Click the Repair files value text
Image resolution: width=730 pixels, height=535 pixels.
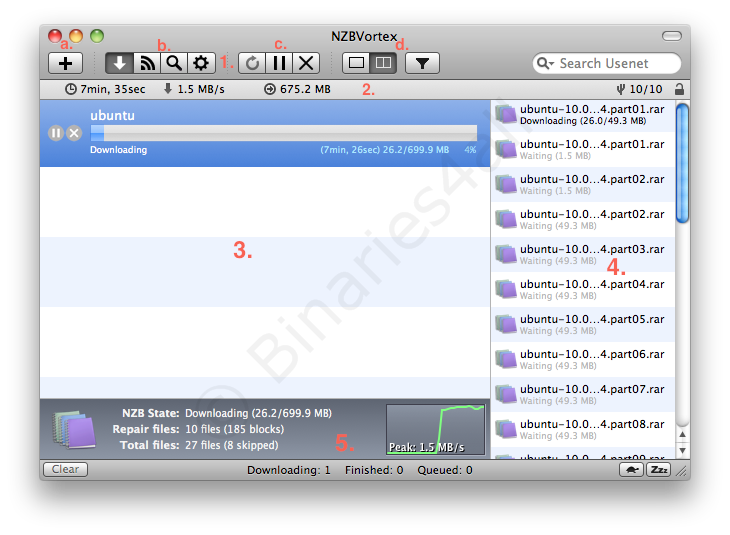[x=235, y=429]
